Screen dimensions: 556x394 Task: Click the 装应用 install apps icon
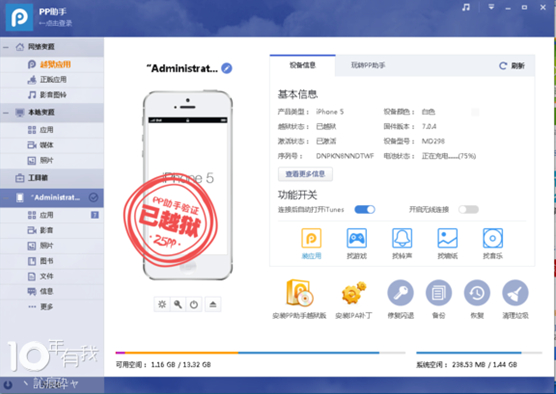click(311, 238)
